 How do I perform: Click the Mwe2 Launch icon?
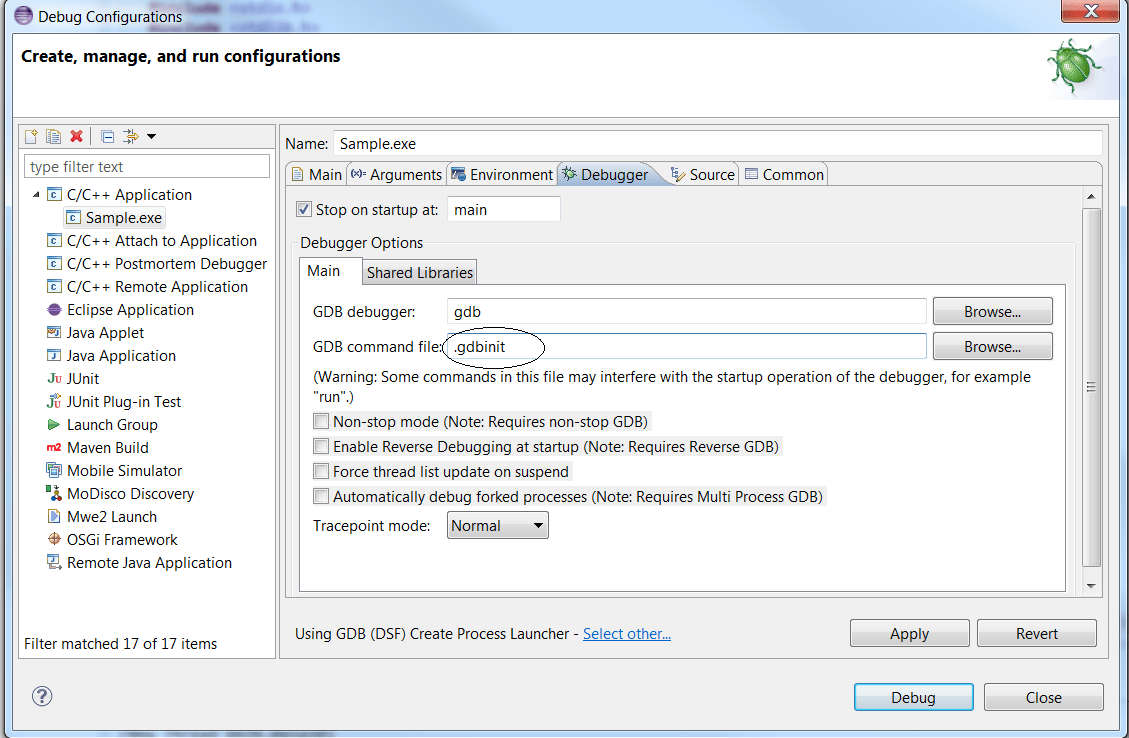click(x=54, y=516)
